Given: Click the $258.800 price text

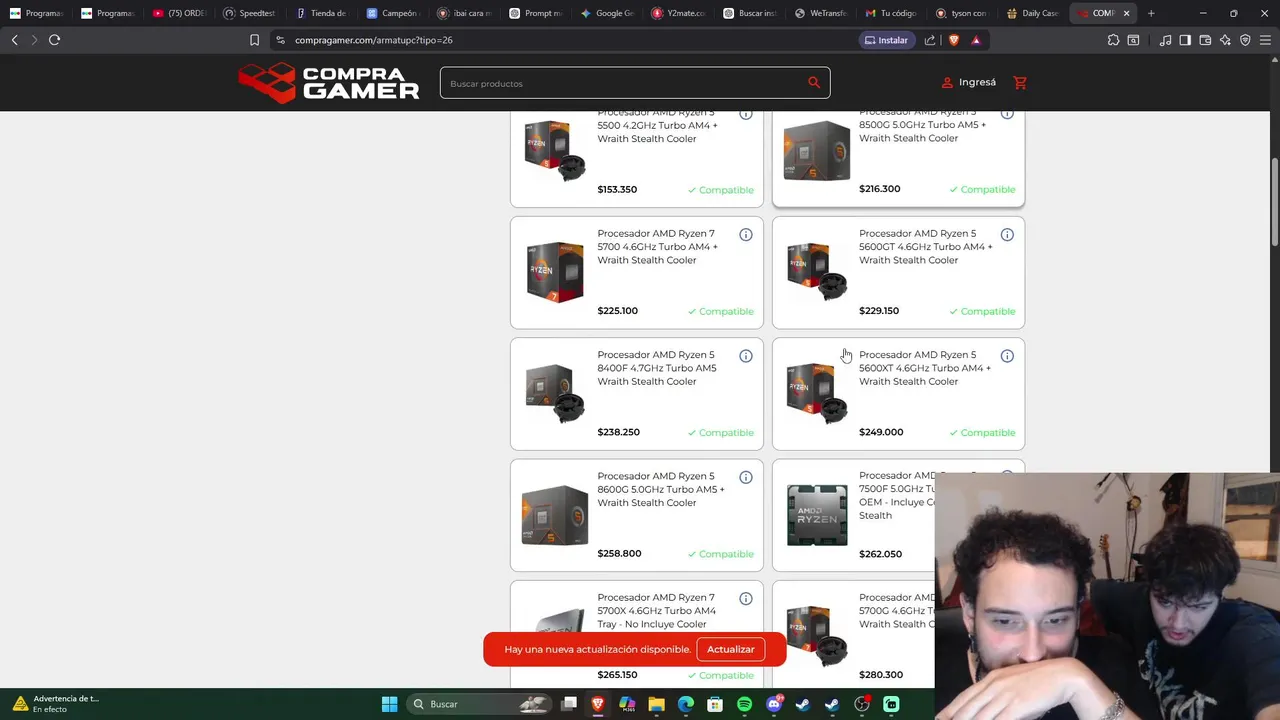Looking at the screenshot, I should pos(619,553).
